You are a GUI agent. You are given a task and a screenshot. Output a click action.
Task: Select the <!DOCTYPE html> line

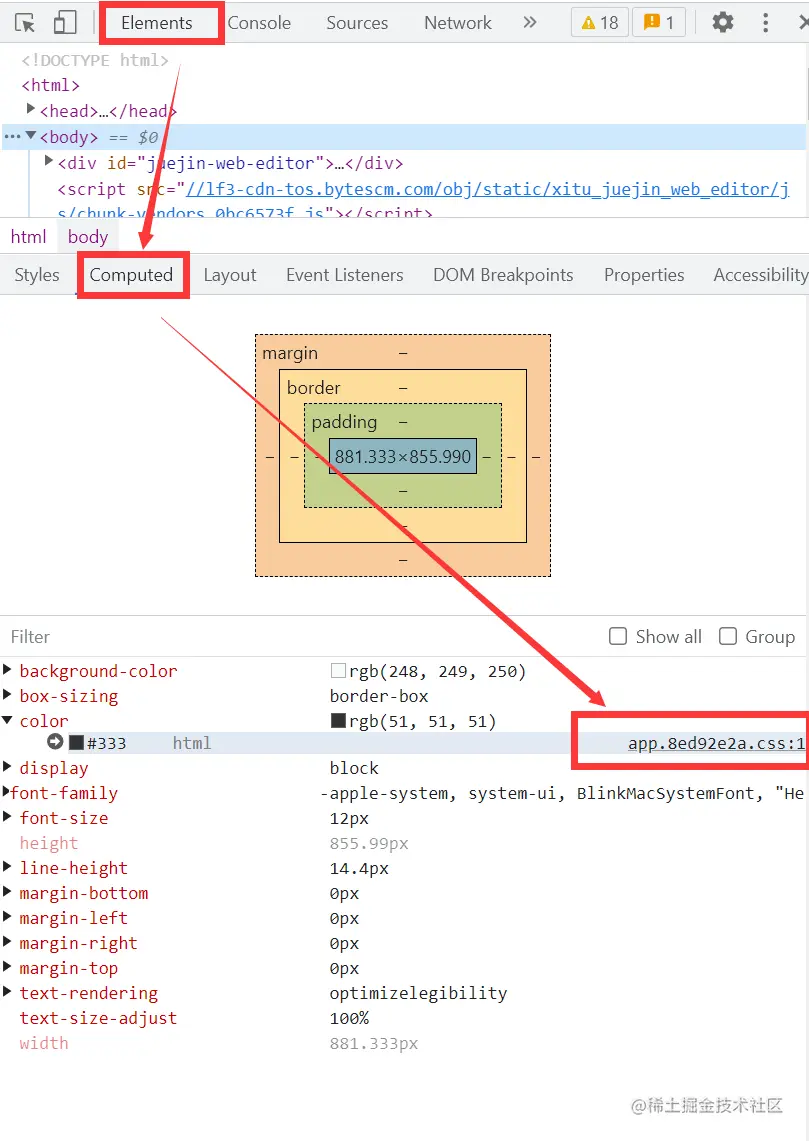click(x=95, y=60)
